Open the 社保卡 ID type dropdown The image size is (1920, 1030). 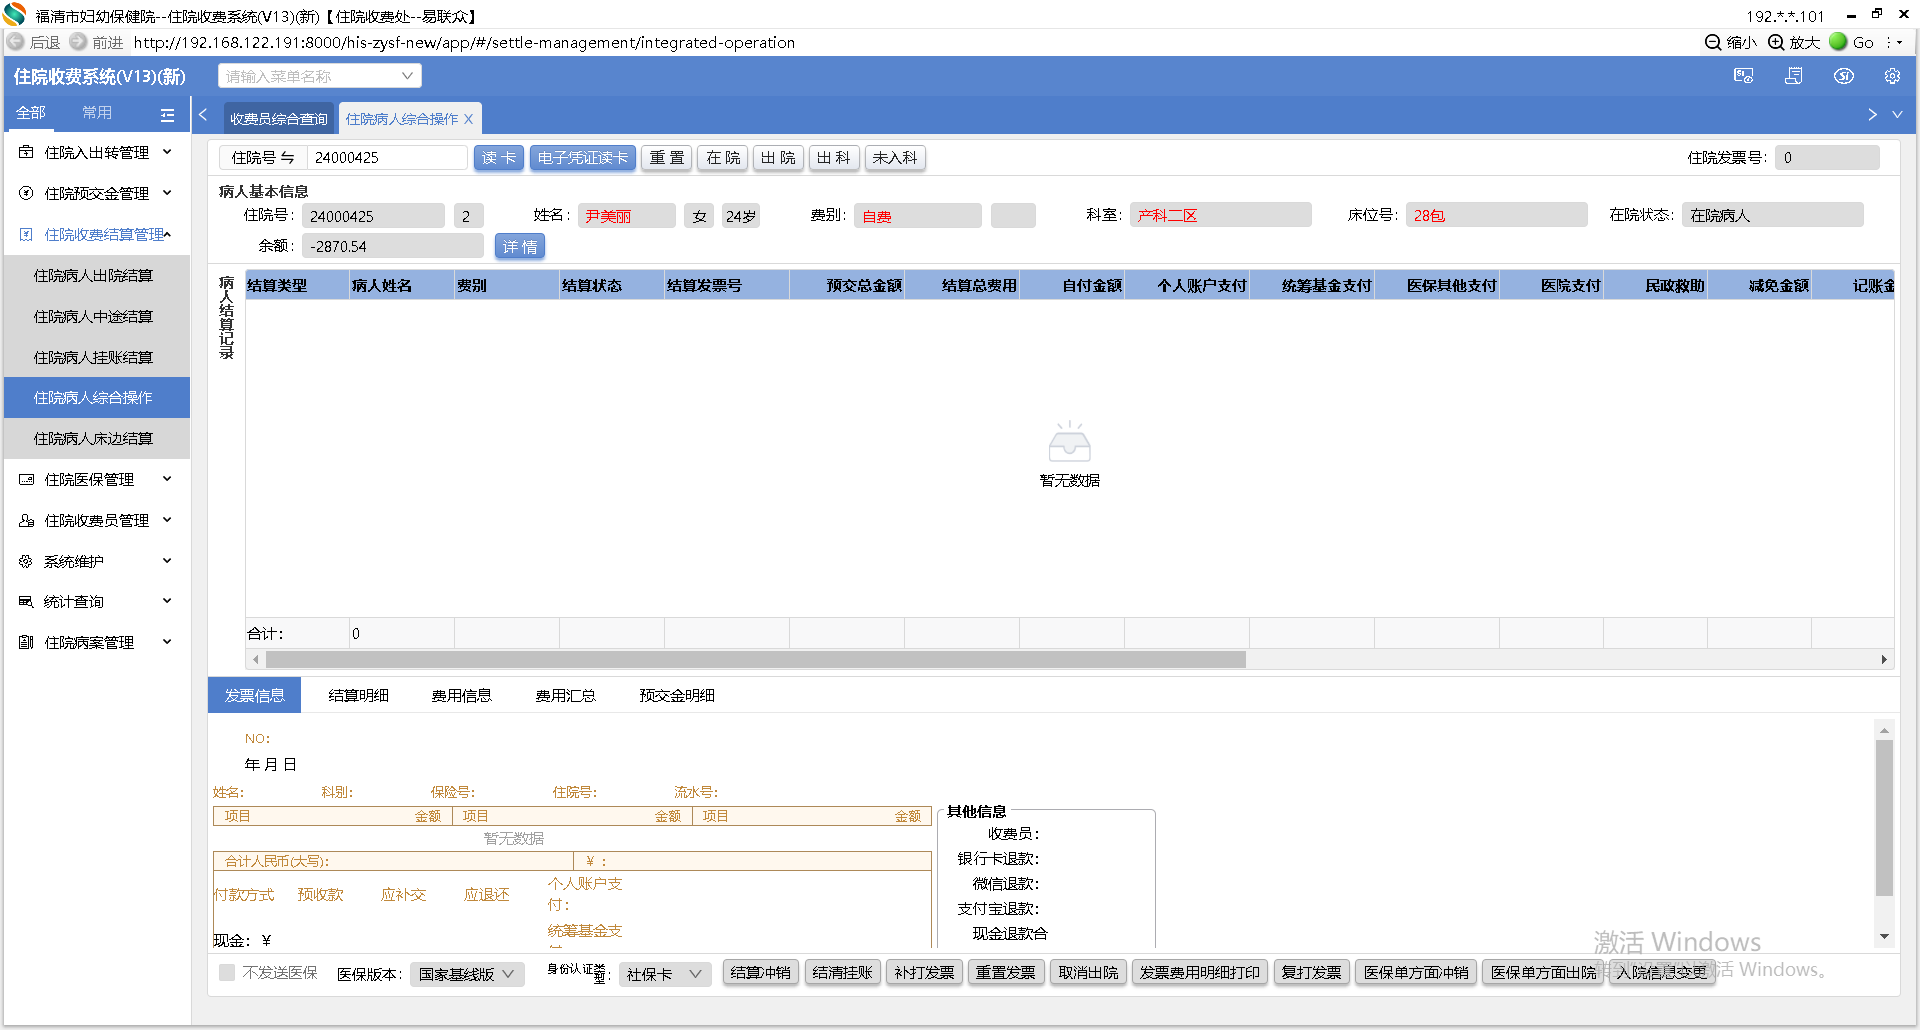coord(665,974)
